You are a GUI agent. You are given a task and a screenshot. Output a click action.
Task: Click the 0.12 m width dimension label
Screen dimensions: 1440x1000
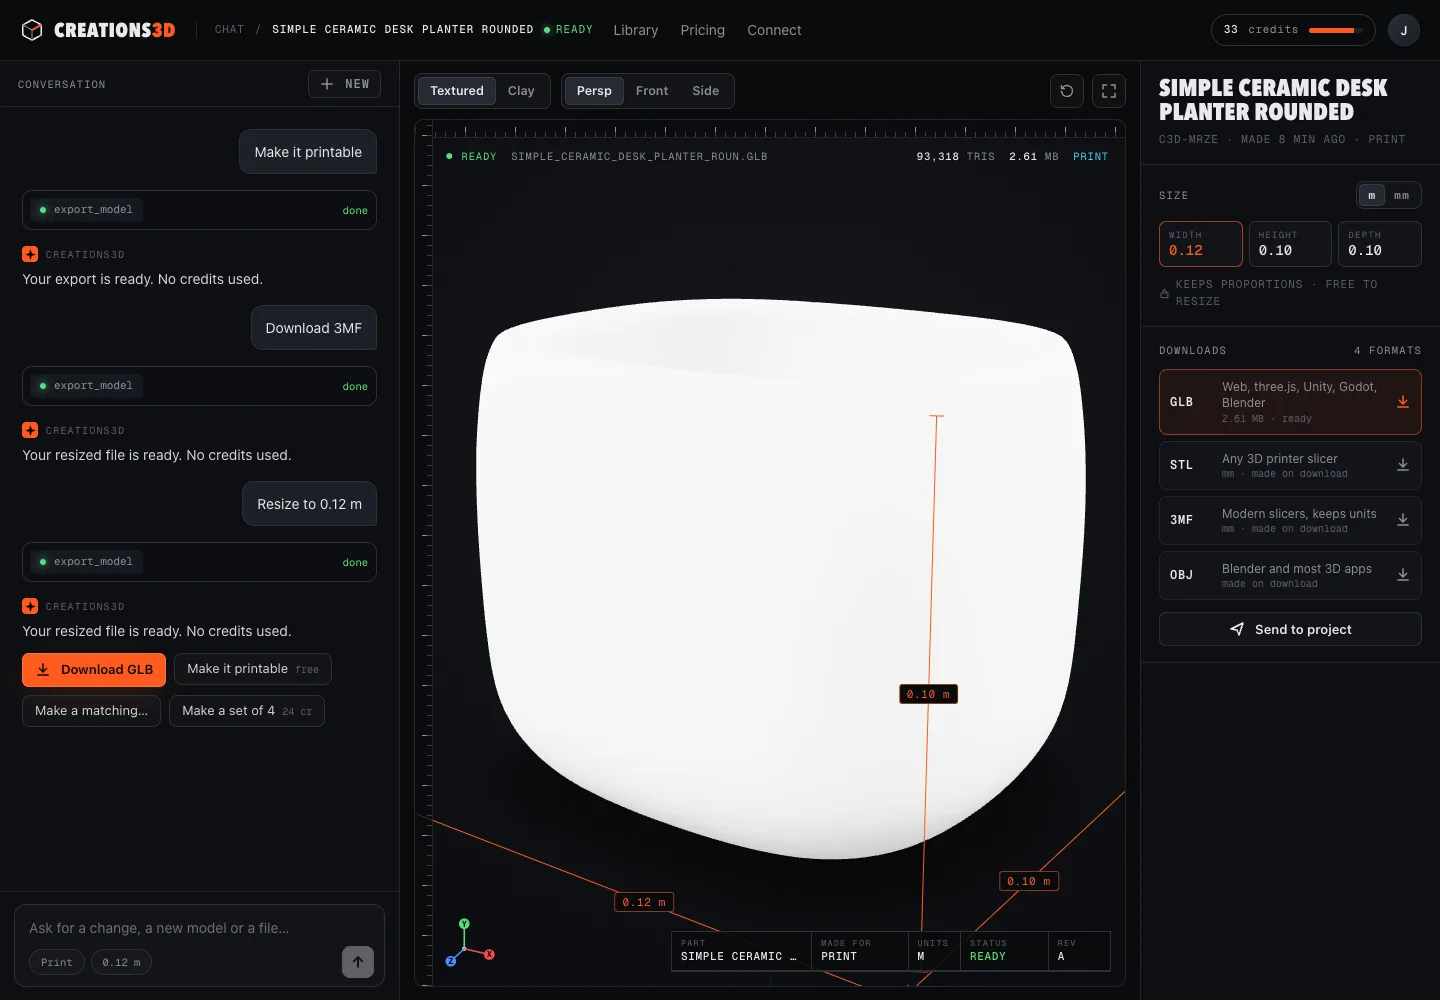[x=643, y=902]
